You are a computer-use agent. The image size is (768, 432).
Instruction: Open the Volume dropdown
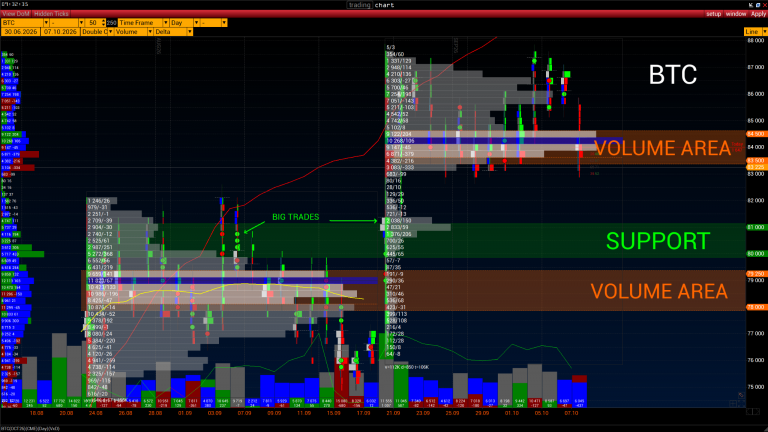150,31
